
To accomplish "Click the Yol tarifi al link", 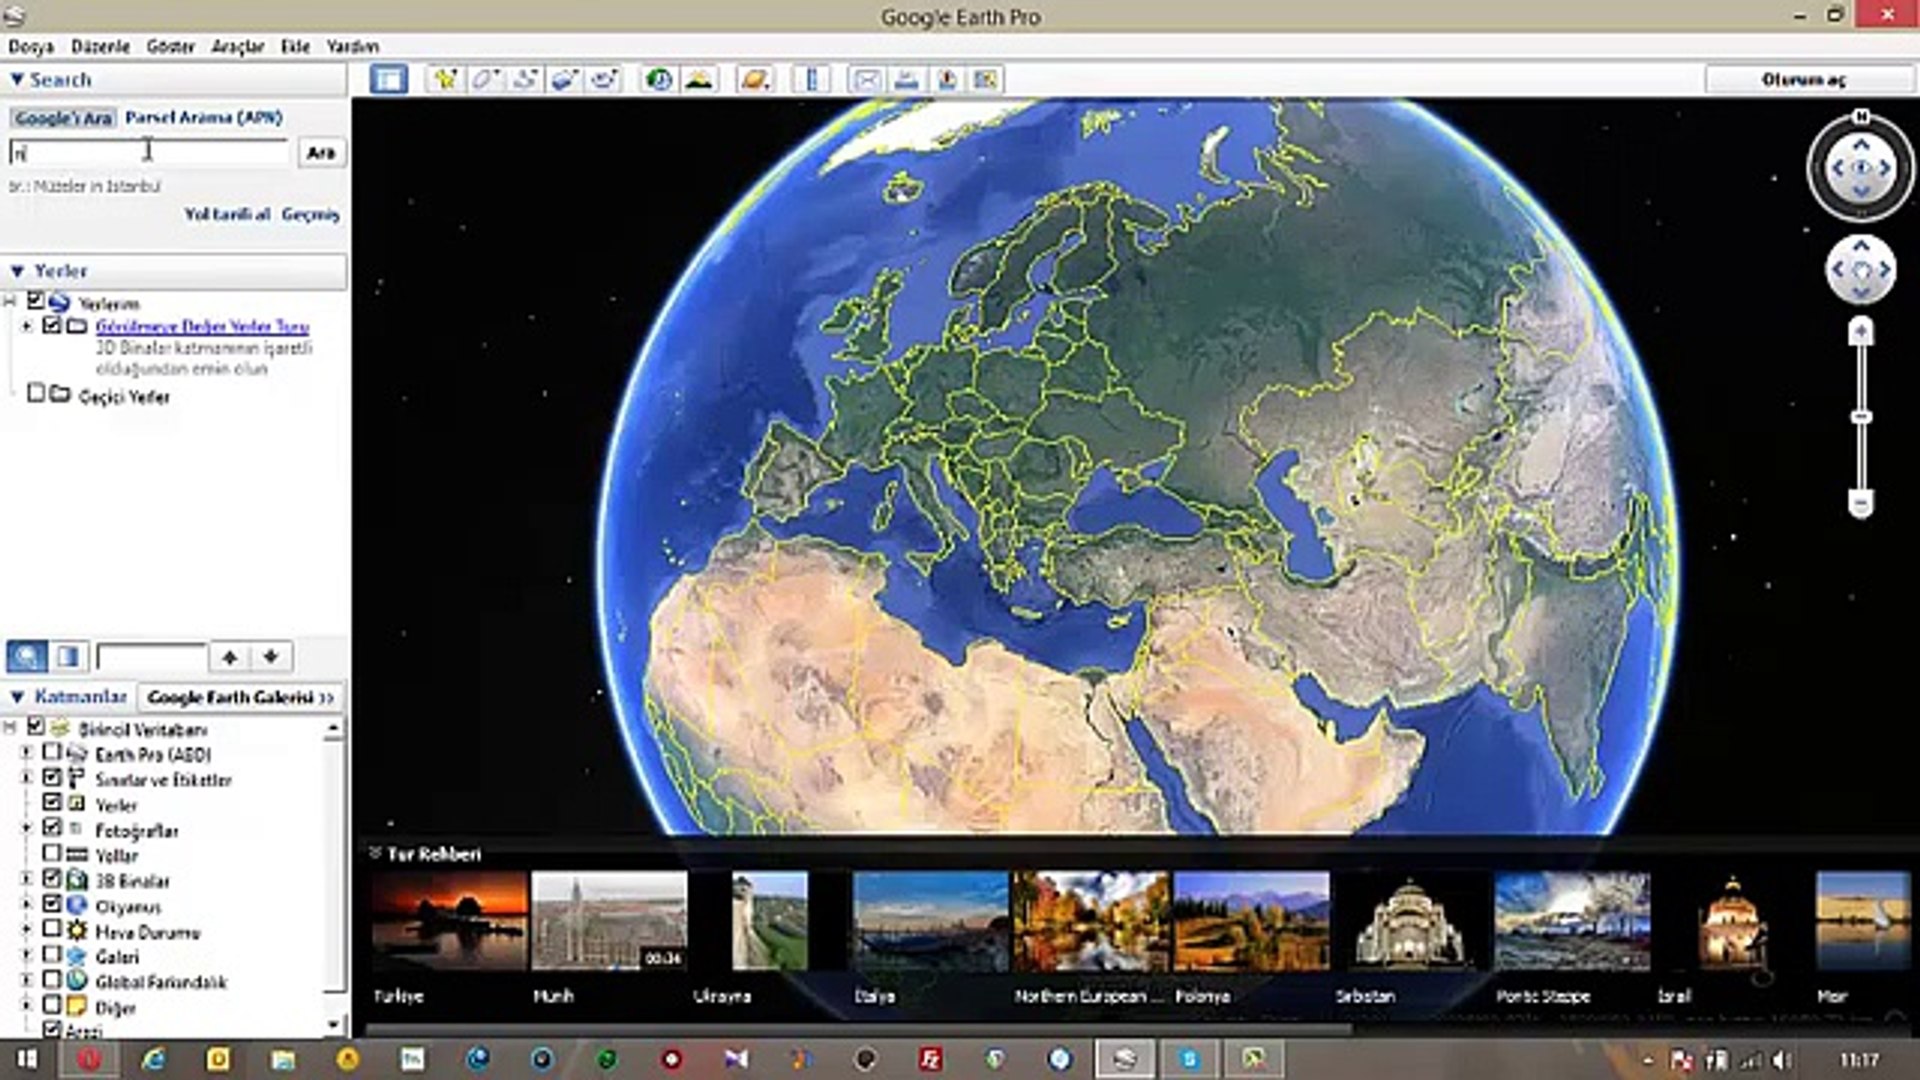I will tap(227, 214).
